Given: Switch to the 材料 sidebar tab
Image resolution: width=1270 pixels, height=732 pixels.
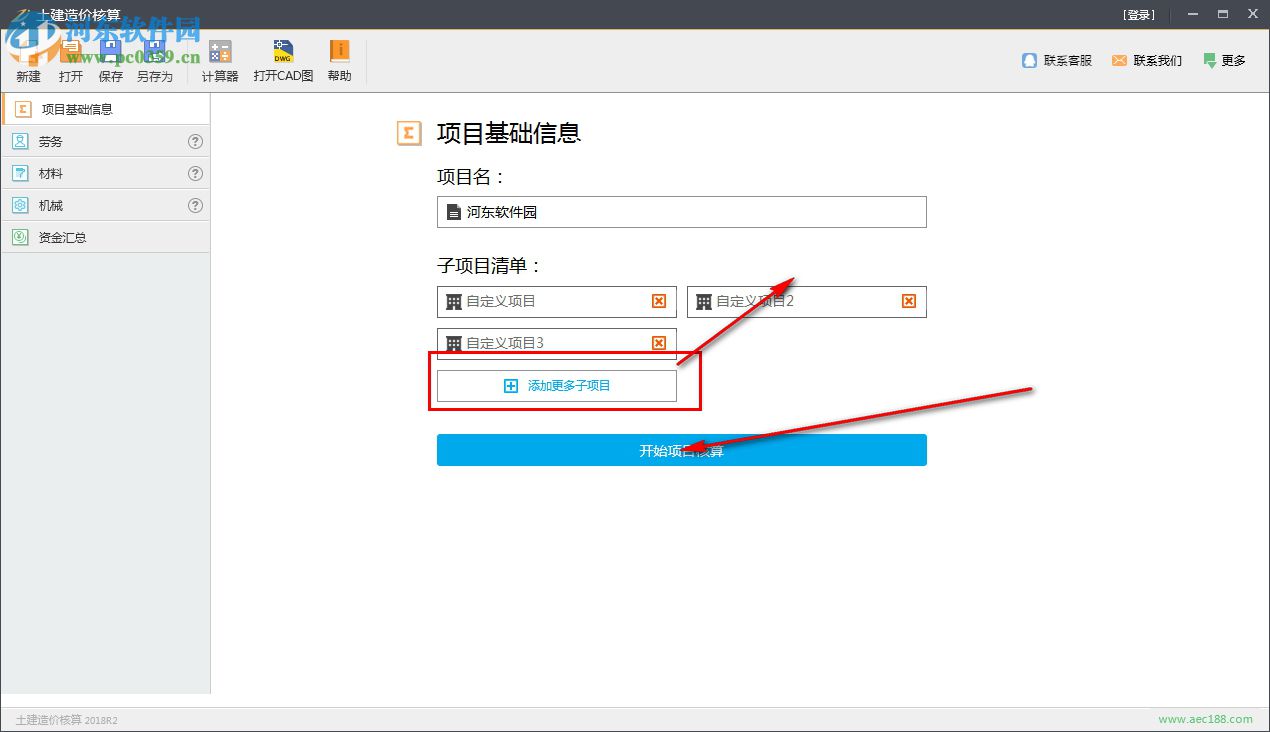Looking at the screenshot, I should click(106, 173).
